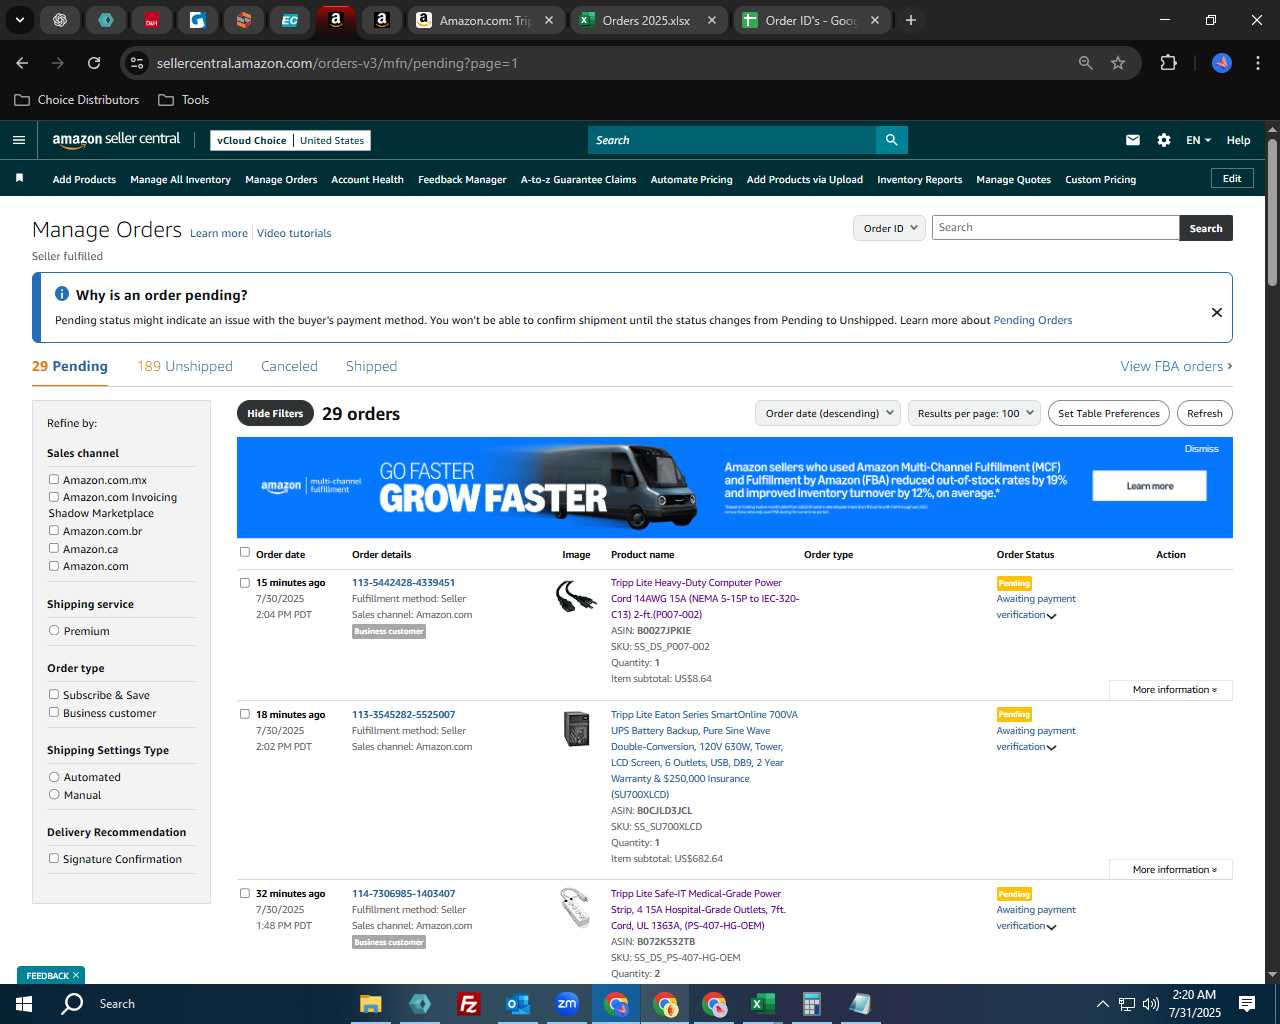Click the medical-grade power strip thumbnail
Screen dimensions: 1280x1024
coord(576,908)
